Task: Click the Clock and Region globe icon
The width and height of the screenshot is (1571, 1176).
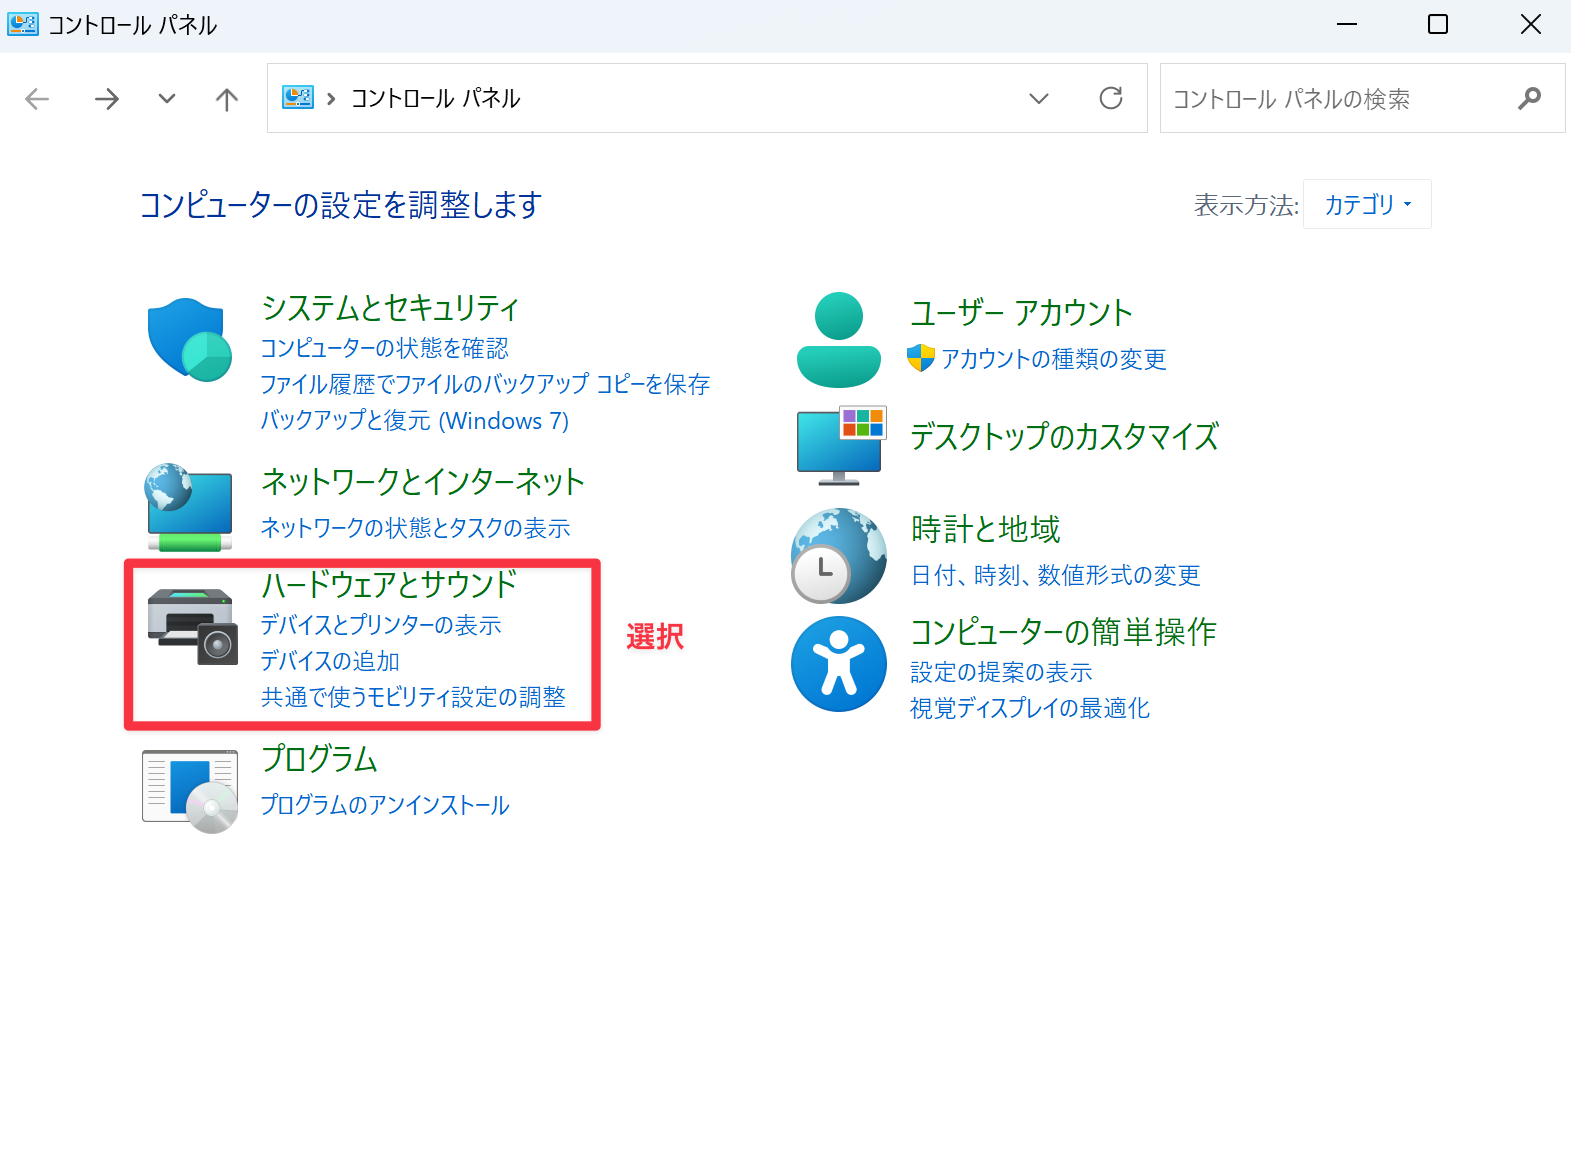Action: click(838, 555)
